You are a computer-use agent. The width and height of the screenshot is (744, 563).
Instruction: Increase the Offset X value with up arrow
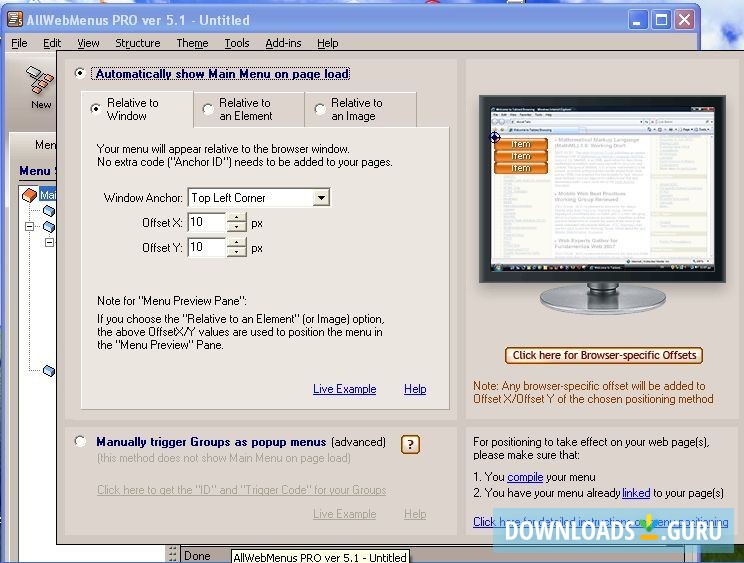click(236, 217)
